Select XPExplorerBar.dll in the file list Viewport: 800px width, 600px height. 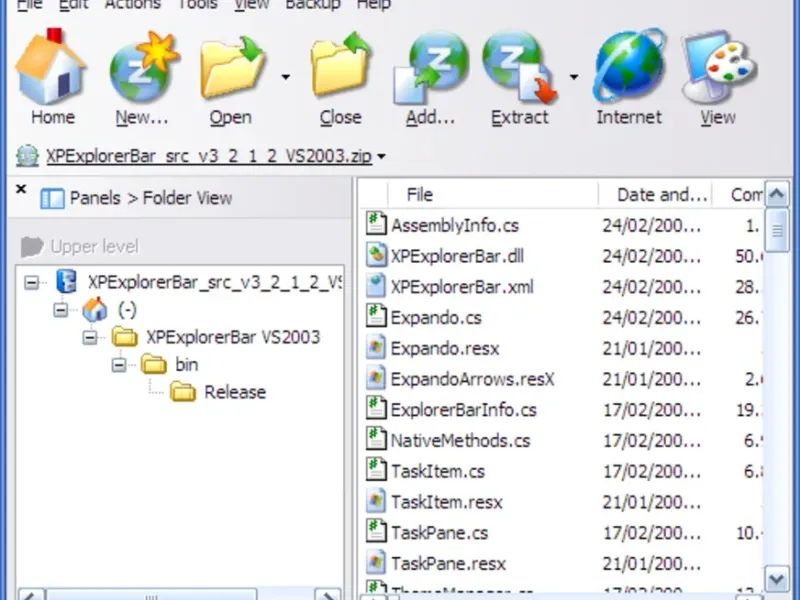coord(457,256)
